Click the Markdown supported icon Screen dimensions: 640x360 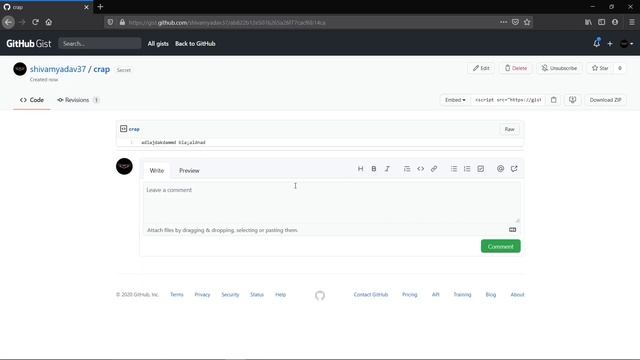[512, 230]
